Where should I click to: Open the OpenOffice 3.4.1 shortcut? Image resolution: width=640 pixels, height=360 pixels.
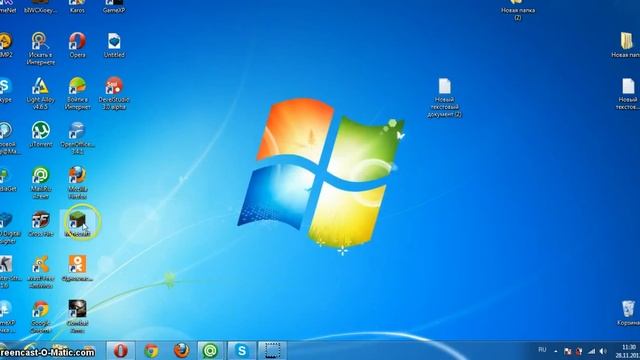77,138
